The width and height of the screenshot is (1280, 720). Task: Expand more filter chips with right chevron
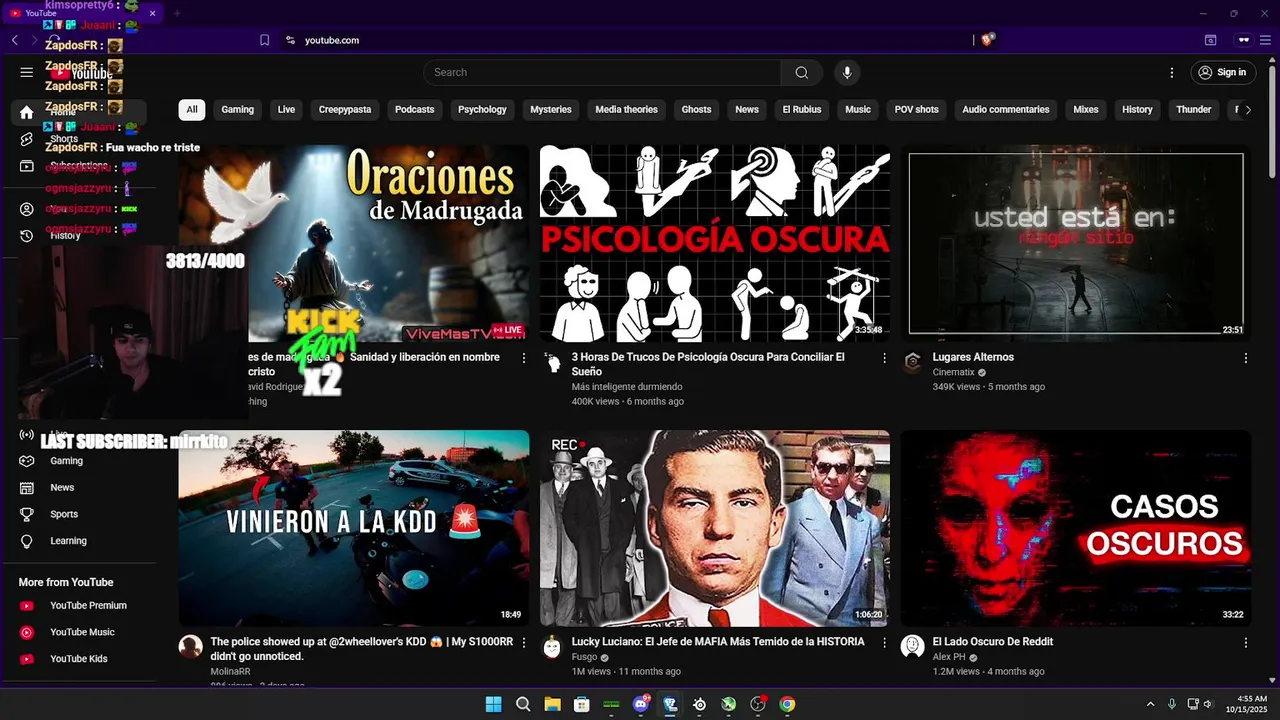[1248, 110]
